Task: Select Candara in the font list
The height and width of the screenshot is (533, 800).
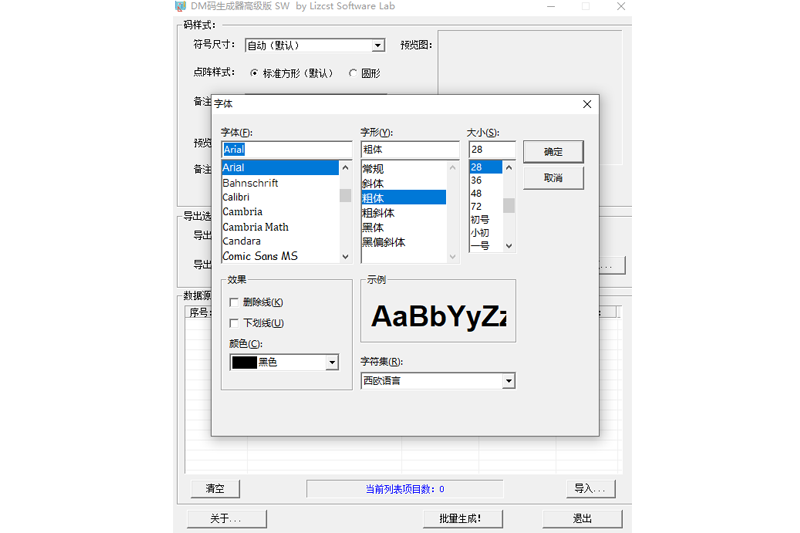Action: coord(280,241)
